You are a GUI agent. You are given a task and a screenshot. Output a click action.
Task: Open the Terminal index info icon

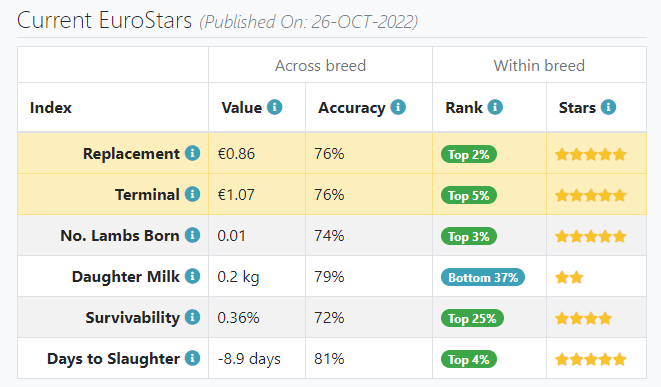click(192, 194)
